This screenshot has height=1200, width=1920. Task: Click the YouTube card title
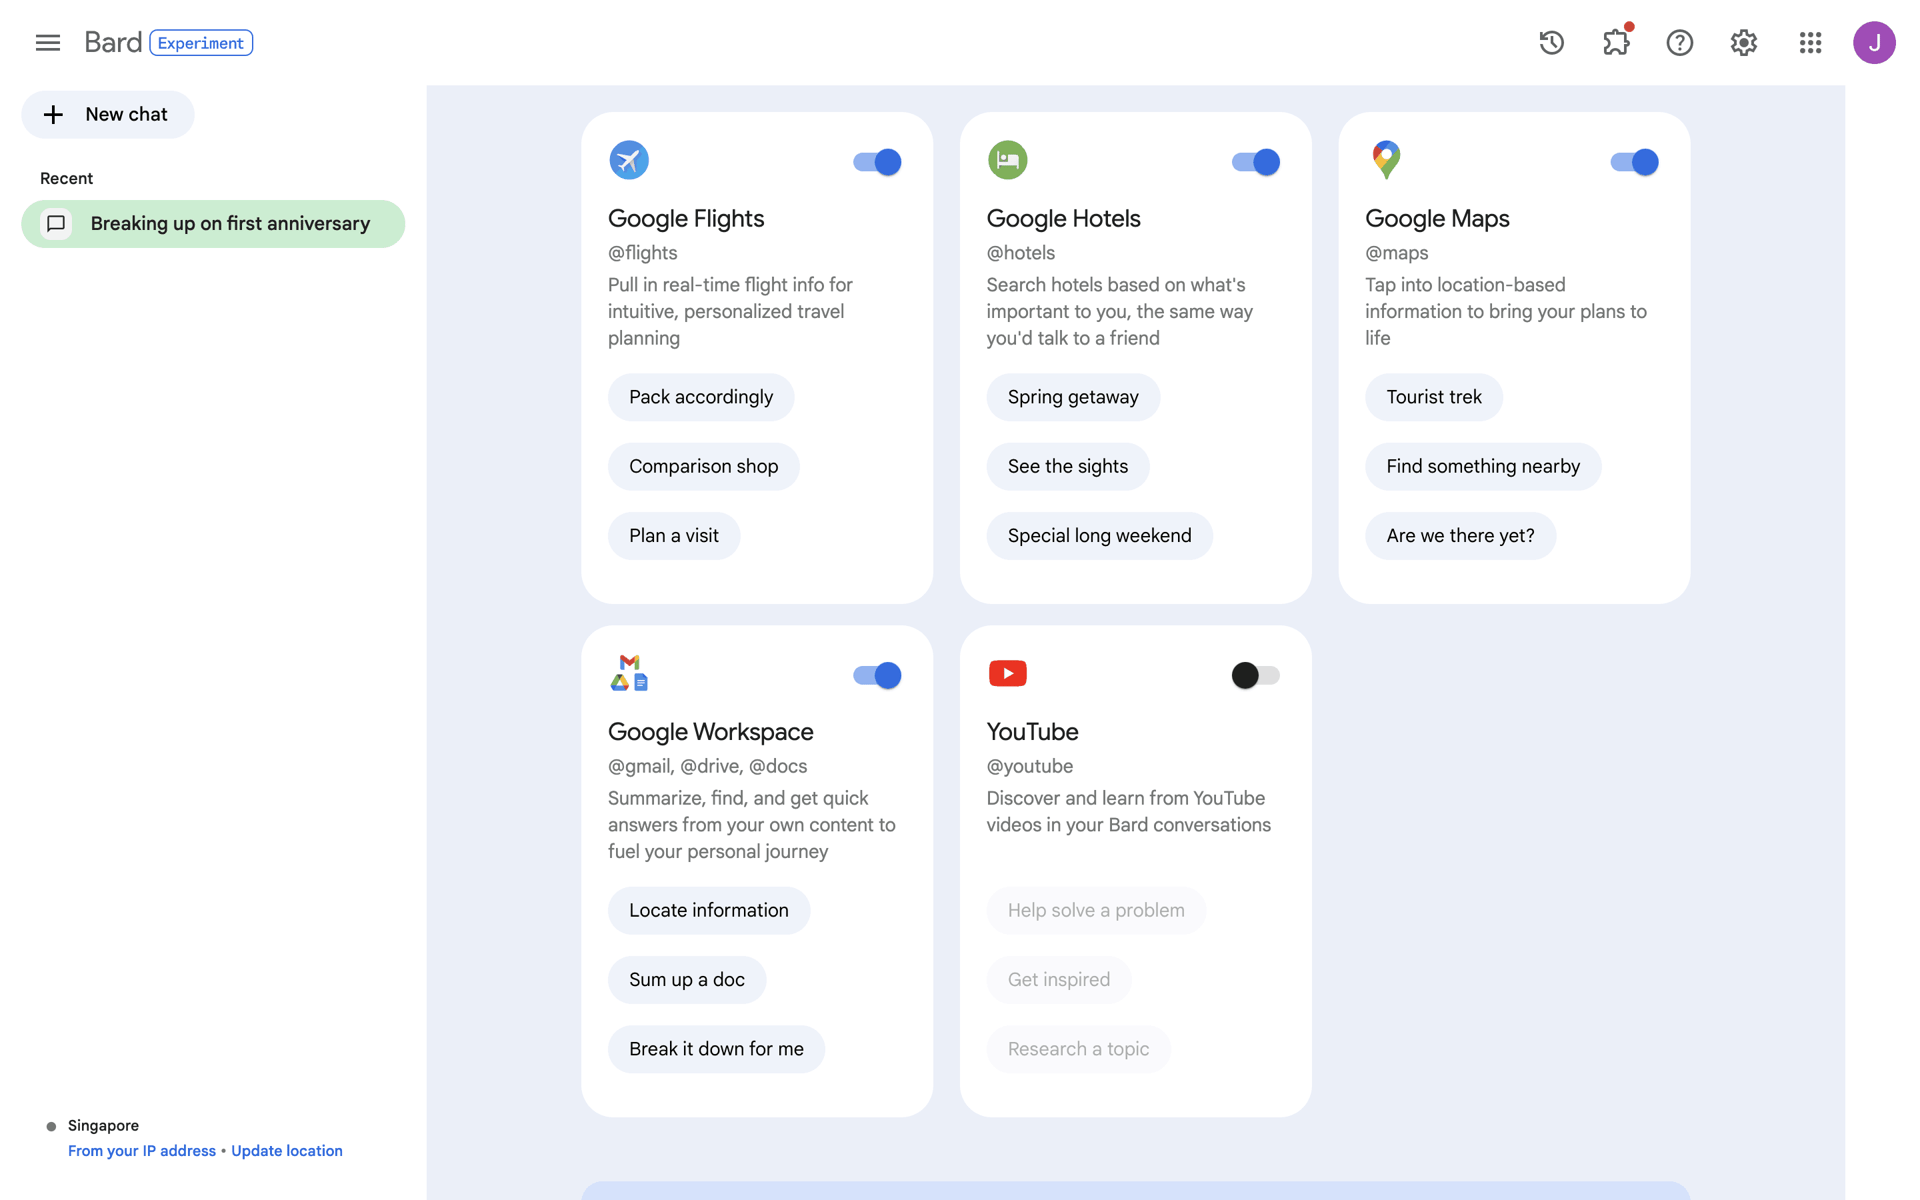[1032, 732]
